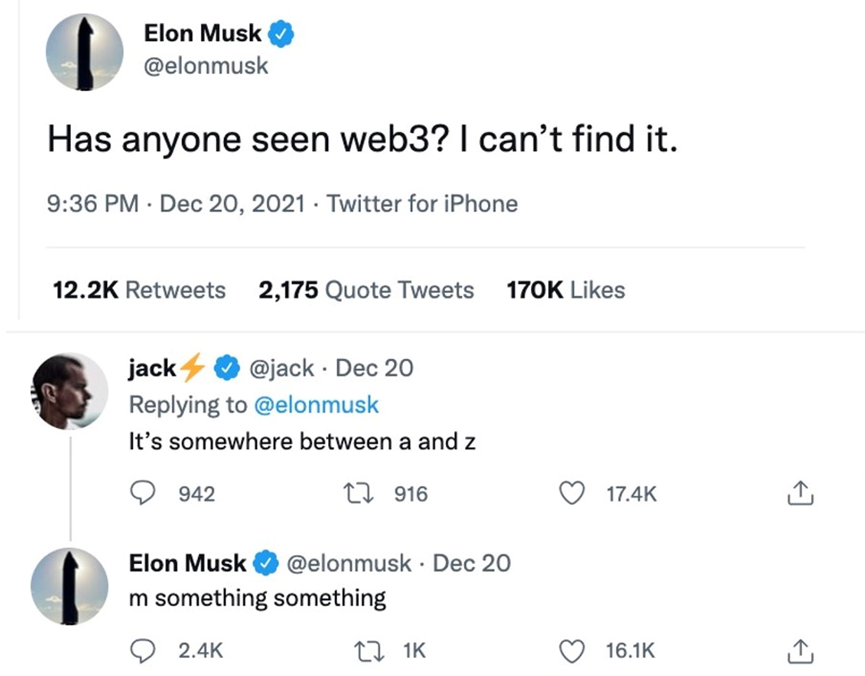Image resolution: width=865 pixels, height=676 pixels.
Task: View the 2,175 Quote Tweets
Action: point(365,290)
